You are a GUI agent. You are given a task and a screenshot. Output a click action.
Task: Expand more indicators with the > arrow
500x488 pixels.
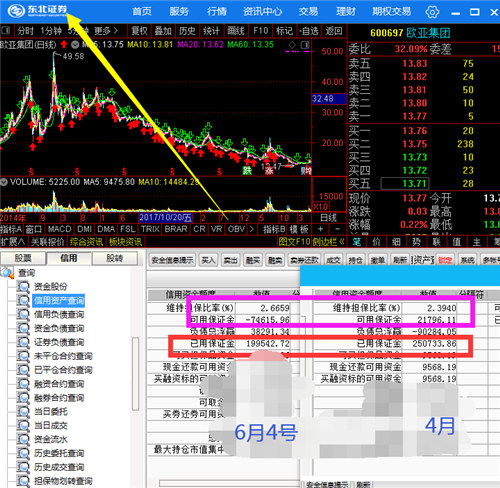point(251,229)
